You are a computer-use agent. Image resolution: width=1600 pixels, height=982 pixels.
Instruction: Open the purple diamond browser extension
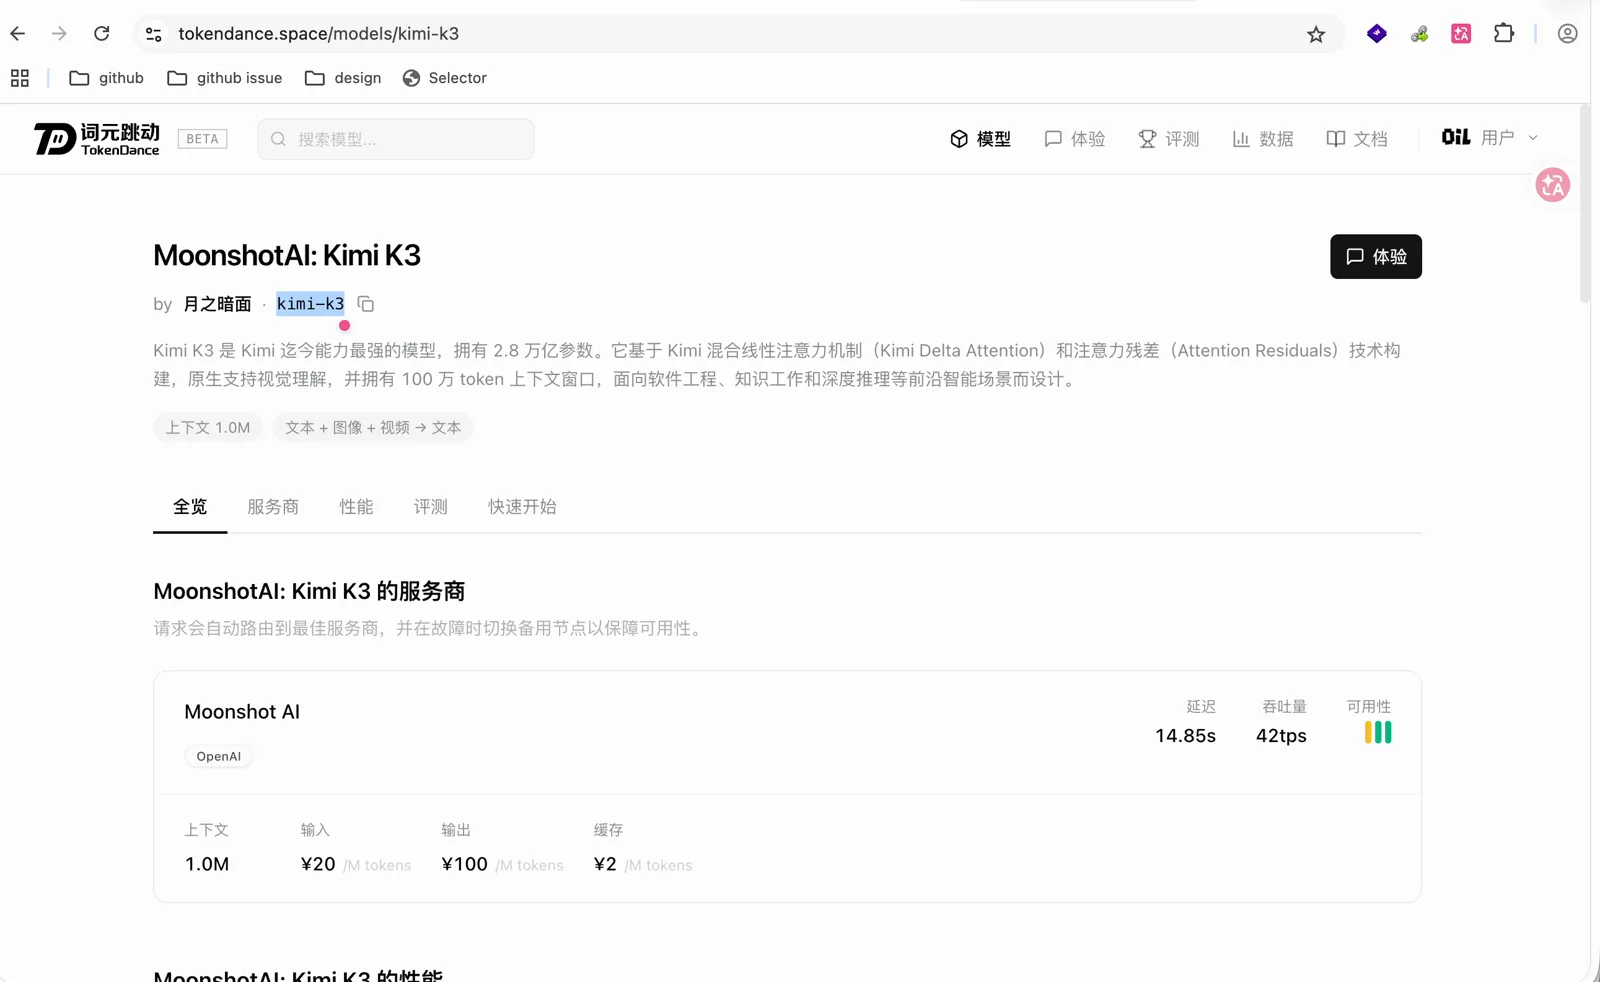[1377, 34]
